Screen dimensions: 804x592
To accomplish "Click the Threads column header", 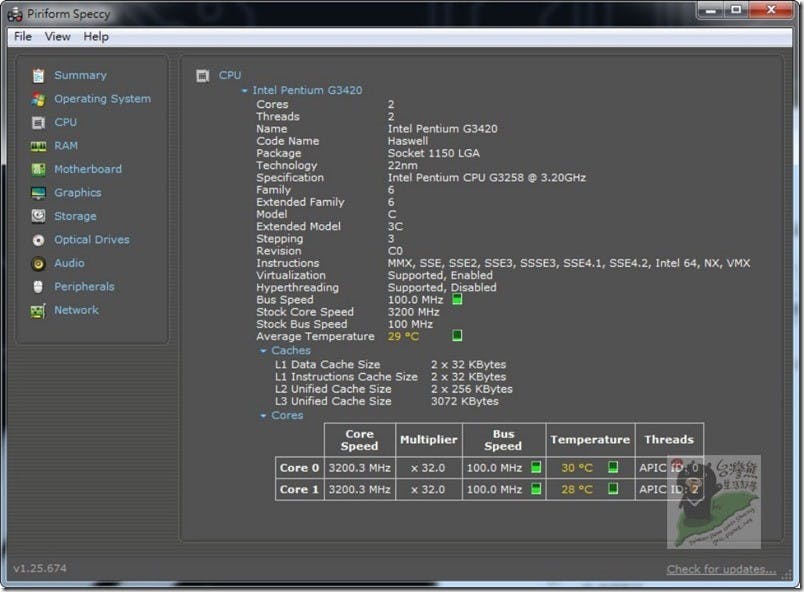I will pyautogui.click(x=669, y=440).
